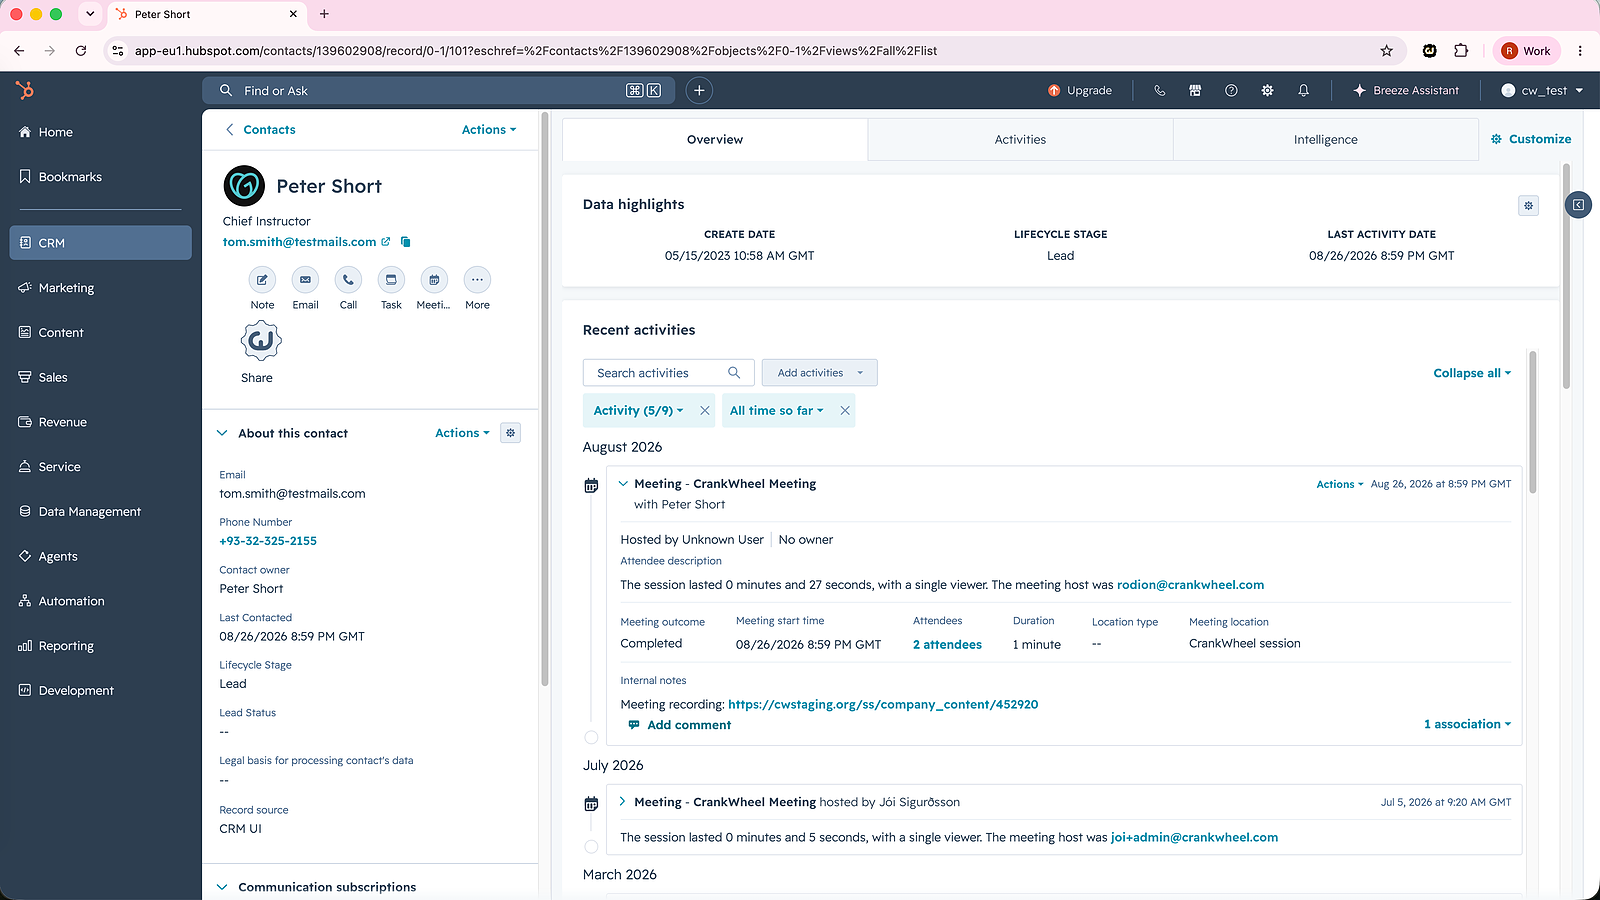Image resolution: width=1600 pixels, height=900 pixels.
Task: Copy the contact email with the clipboard icon
Action: coord(406,242)
